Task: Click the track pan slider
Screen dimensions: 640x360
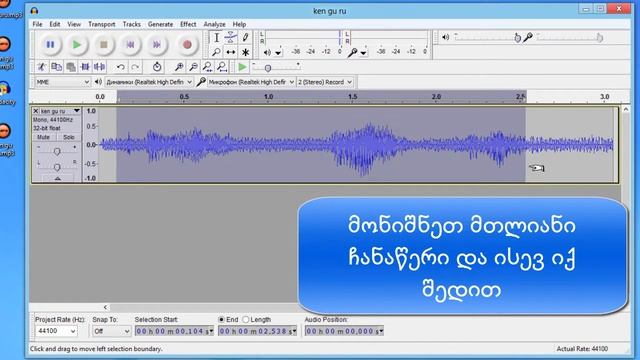Action: click(57, 167)
